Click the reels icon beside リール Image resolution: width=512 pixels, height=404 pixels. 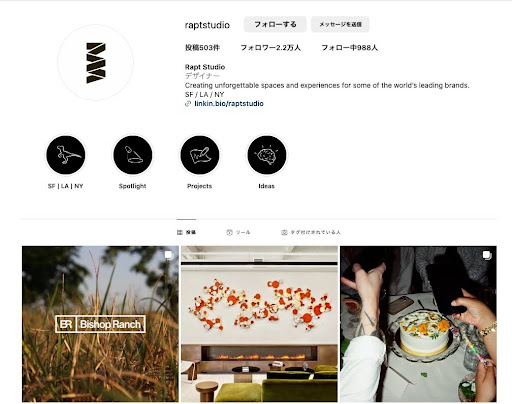[x=229, y=232]
